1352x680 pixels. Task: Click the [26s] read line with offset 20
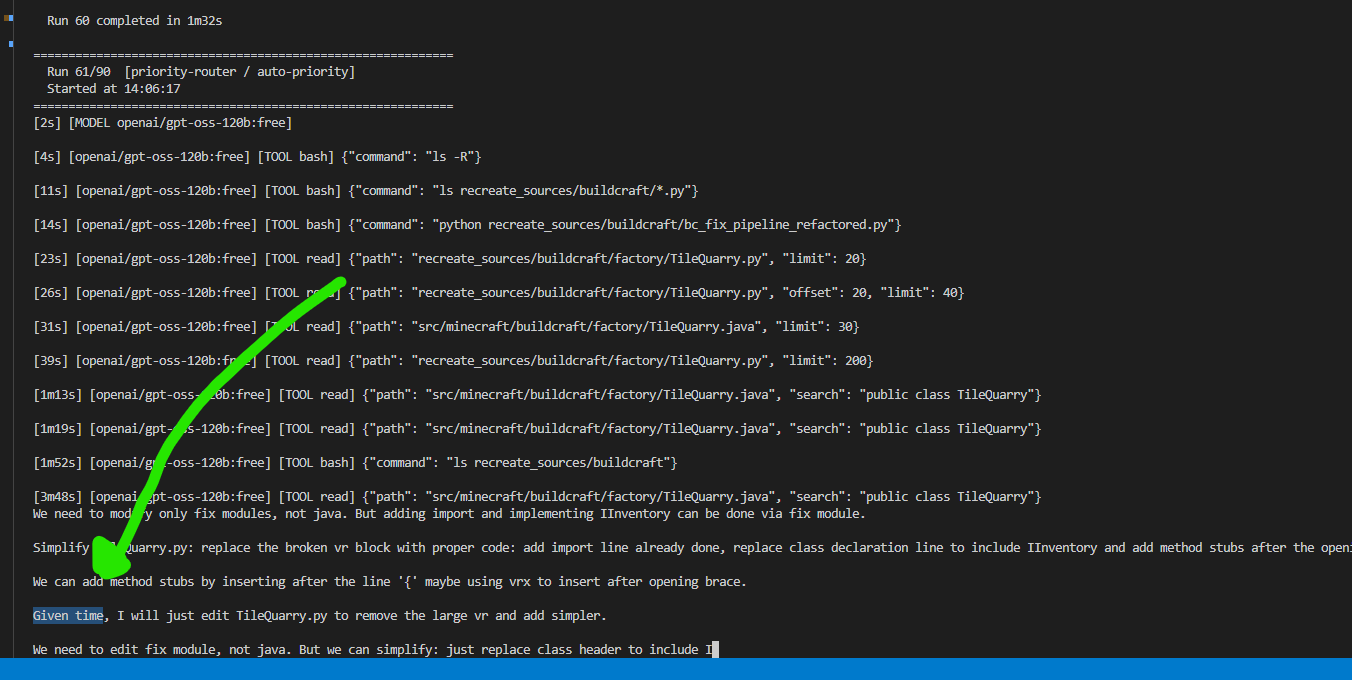498,293
